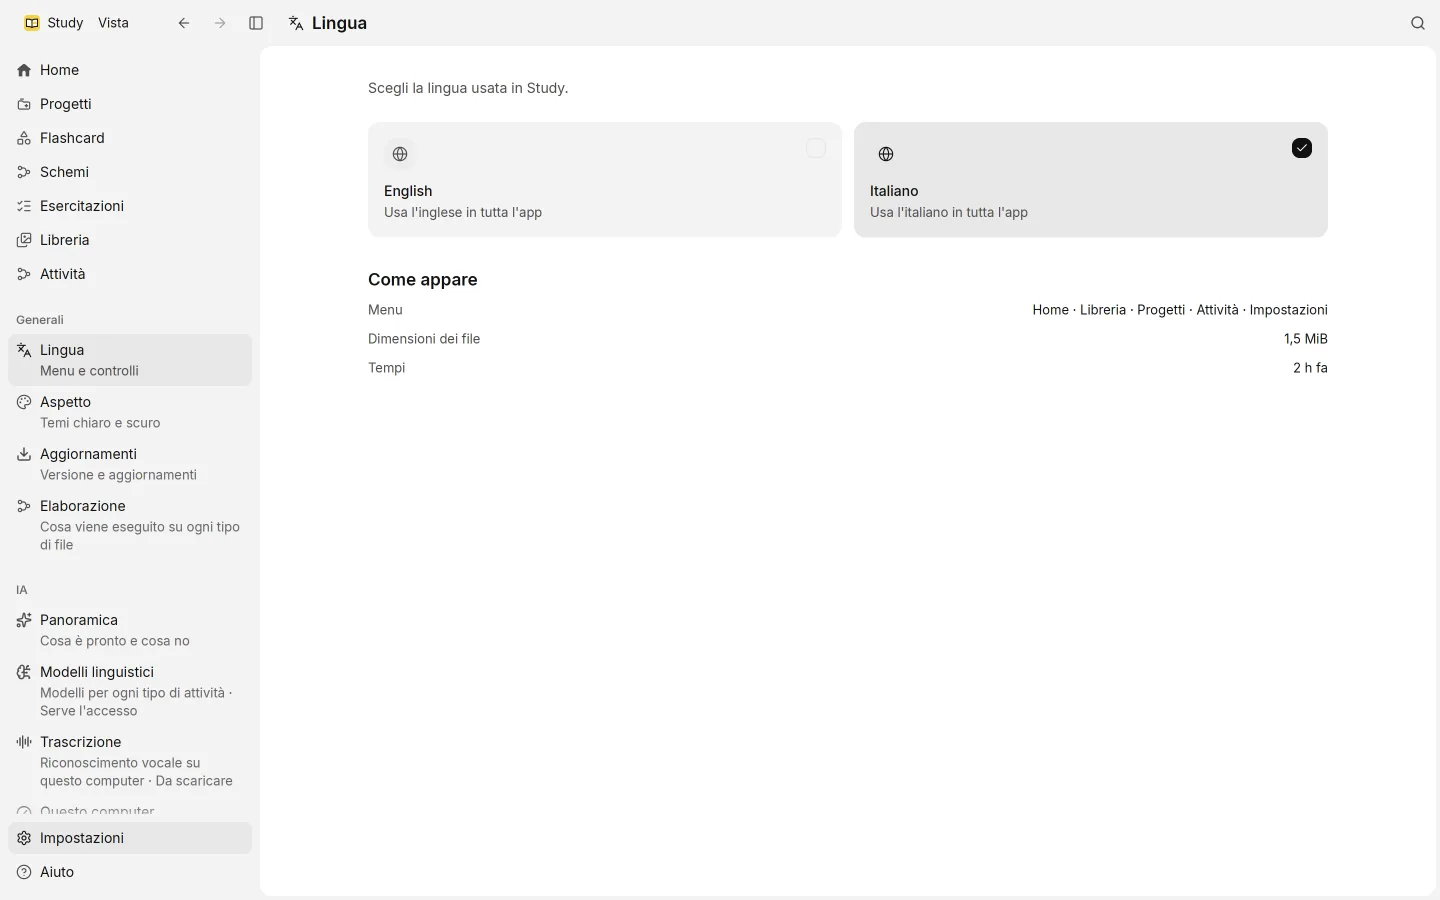This screenshot has width=1440, height=900.
Task: Open the Vista menu
Action: [113, 23]
